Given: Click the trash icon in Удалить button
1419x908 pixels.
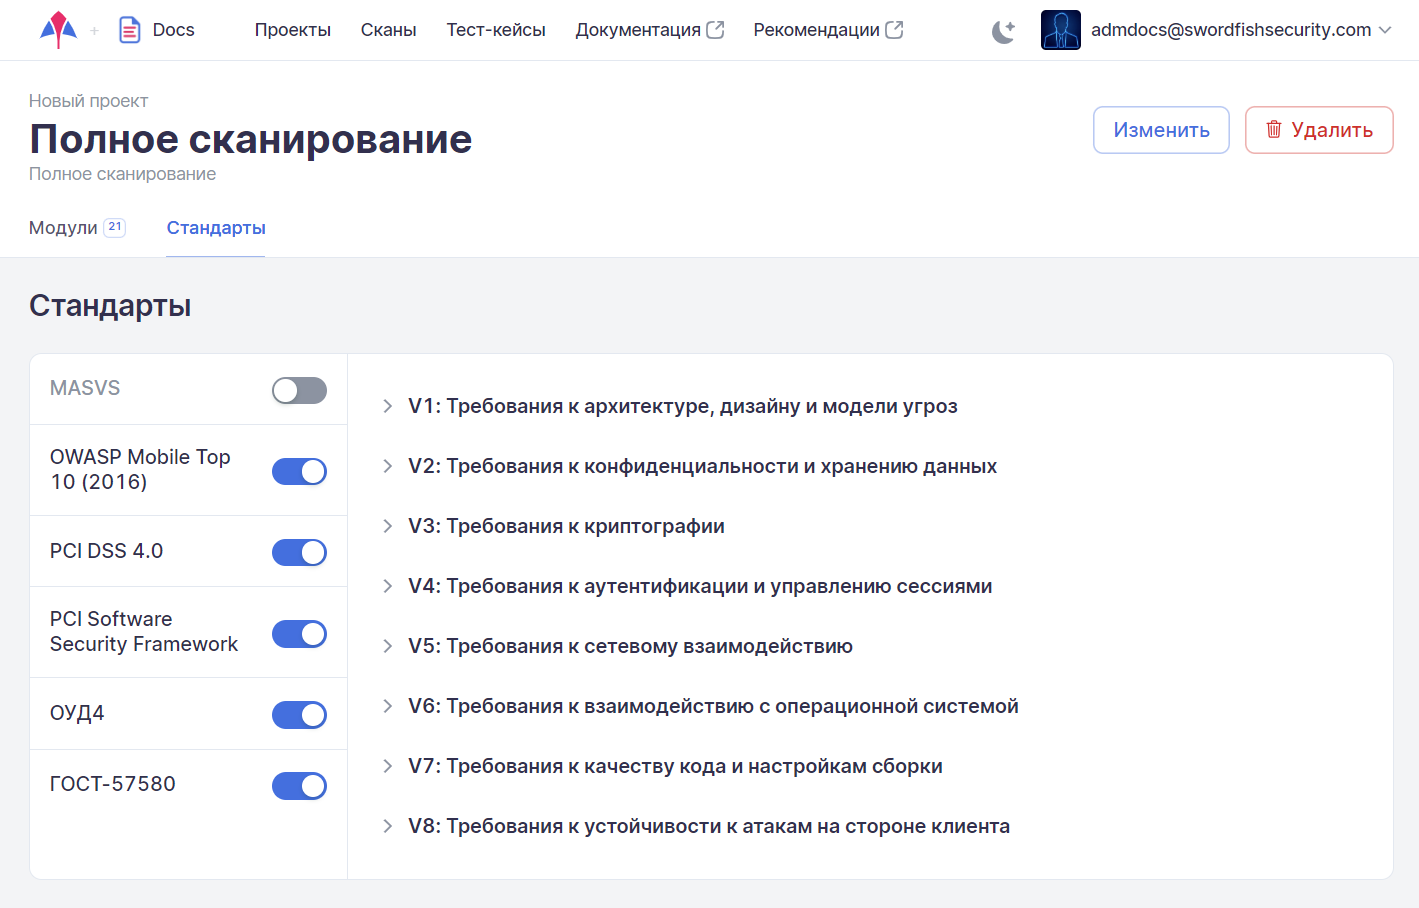Looking at the screenshot, I should [x=1273, y=129].
